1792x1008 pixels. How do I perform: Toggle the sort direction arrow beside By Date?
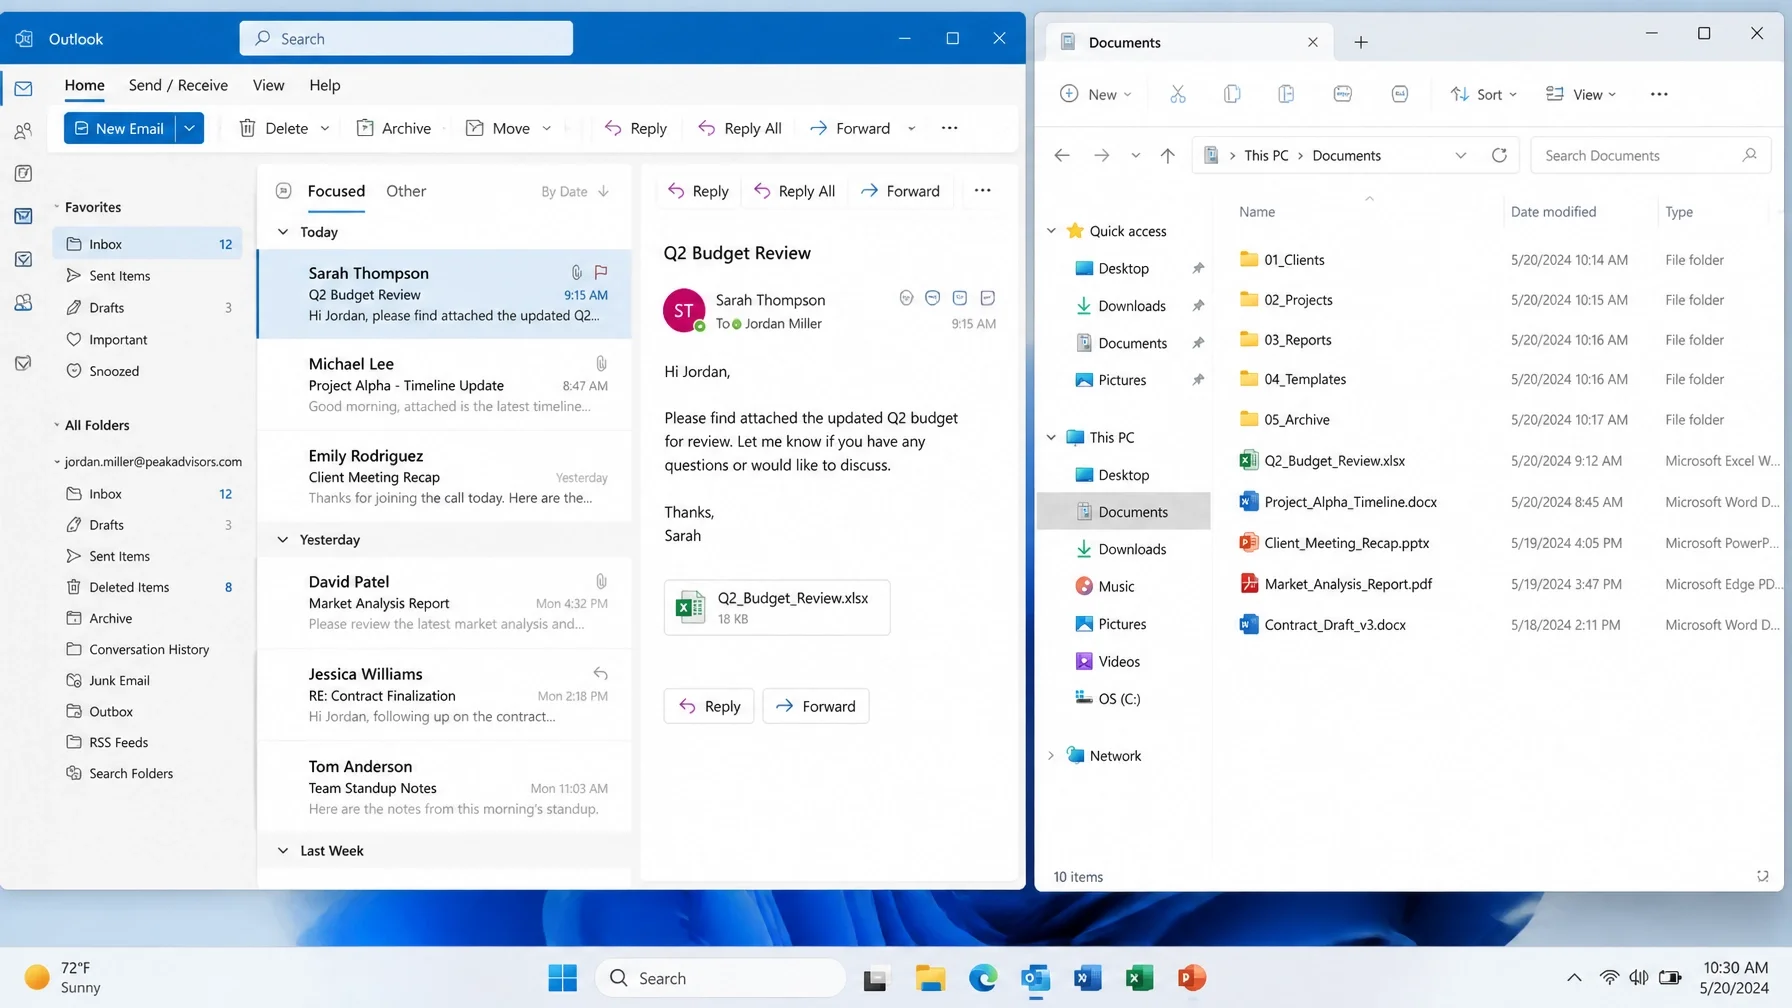click(x=603, y=191)
